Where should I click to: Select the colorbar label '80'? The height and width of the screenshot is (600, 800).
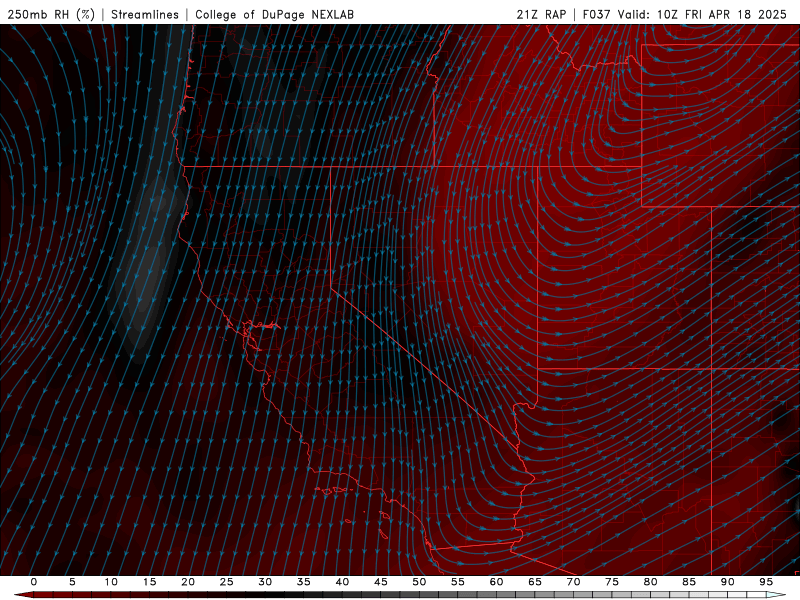pos(651,582)
